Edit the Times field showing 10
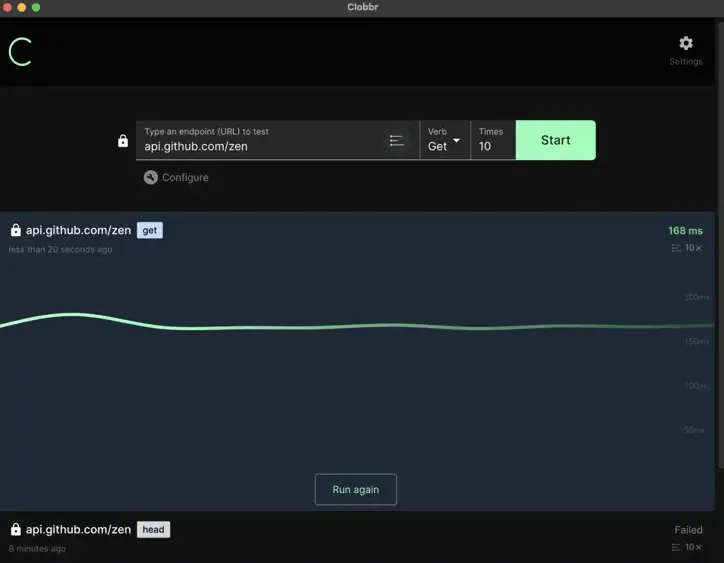The height and width of the screenshot is (563, 724). click(x=493, y=140)
